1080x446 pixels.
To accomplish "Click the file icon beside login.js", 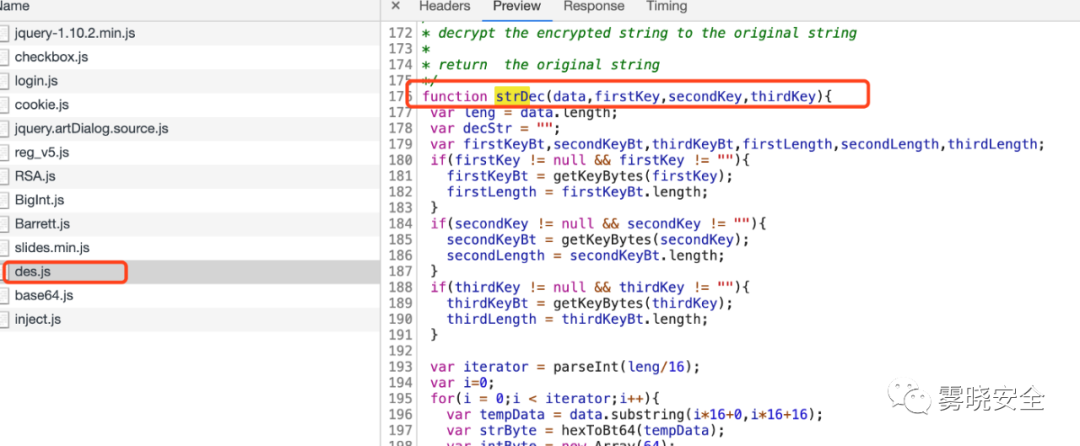I will pos(4,81).
